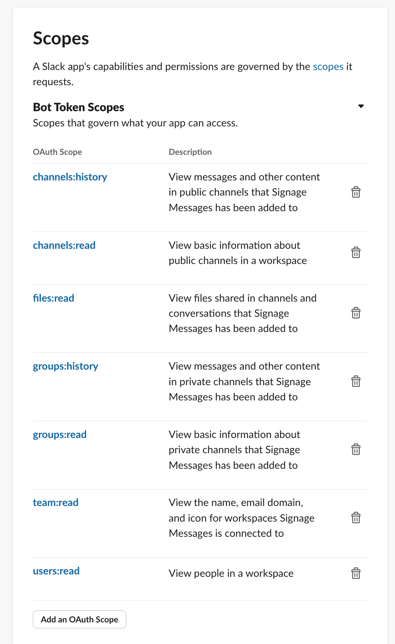Delete users:read scope via trash icon

(x=356, y=573)
